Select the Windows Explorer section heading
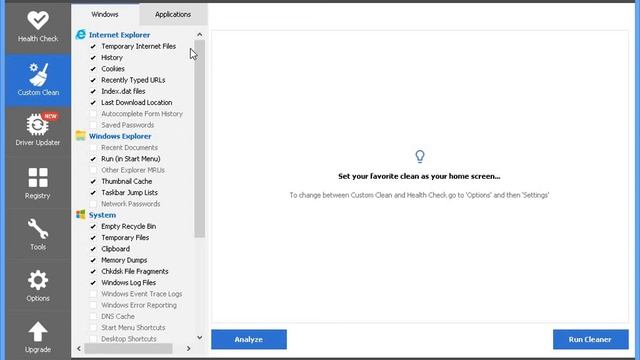 pos(120,136)
